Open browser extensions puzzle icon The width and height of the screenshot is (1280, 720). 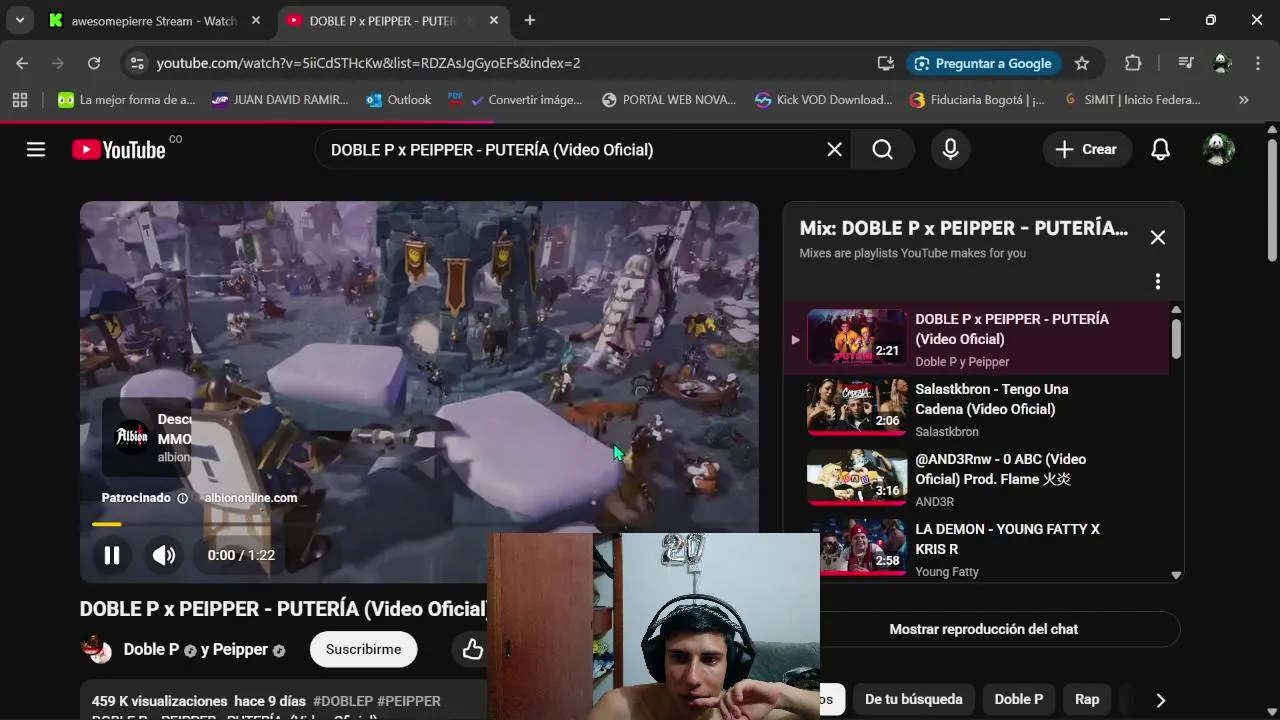pyautogui.click(x=1132, y=63)
